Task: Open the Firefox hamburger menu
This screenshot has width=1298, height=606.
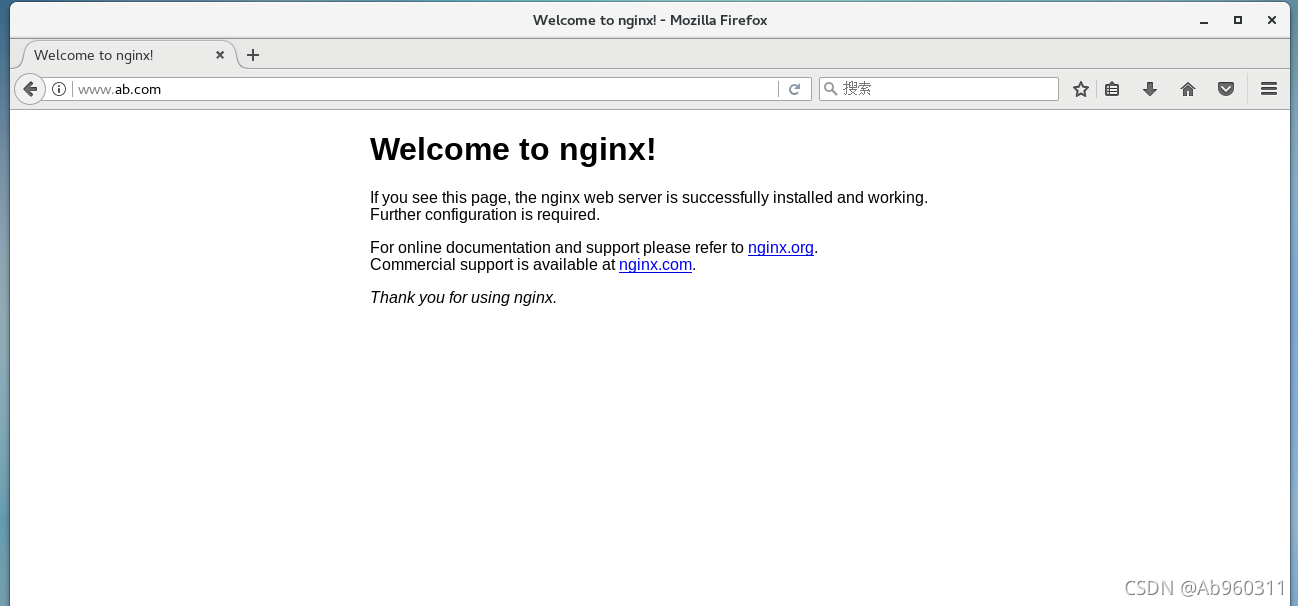Action: click(1269, 89)
